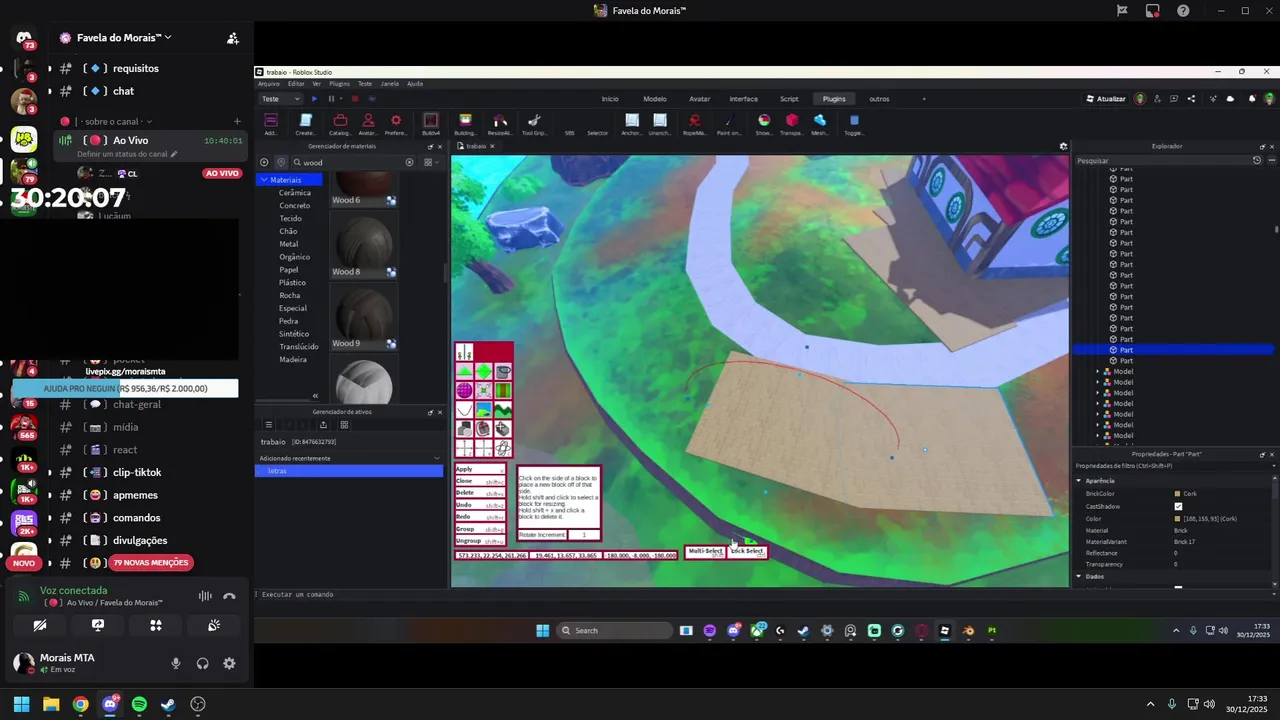Choose the striped wood material icon in build palette
Viewport: 1280px width, 720px height.
click(503, 390)
